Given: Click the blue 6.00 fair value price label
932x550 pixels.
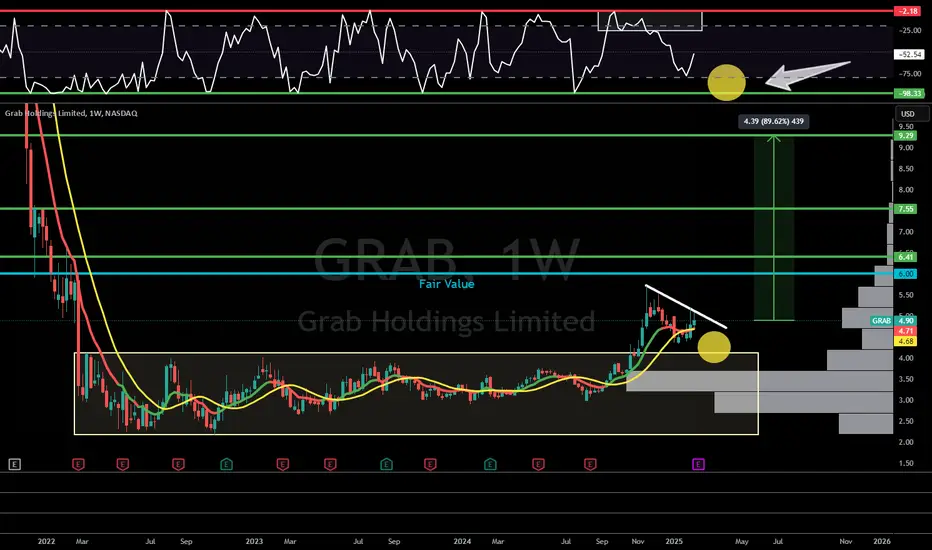Looking at the screenshot, I should pos(906,274).
